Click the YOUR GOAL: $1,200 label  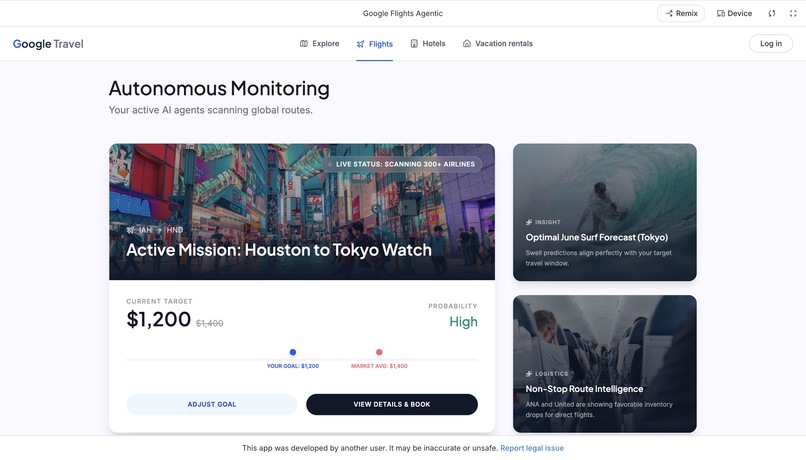292,366
